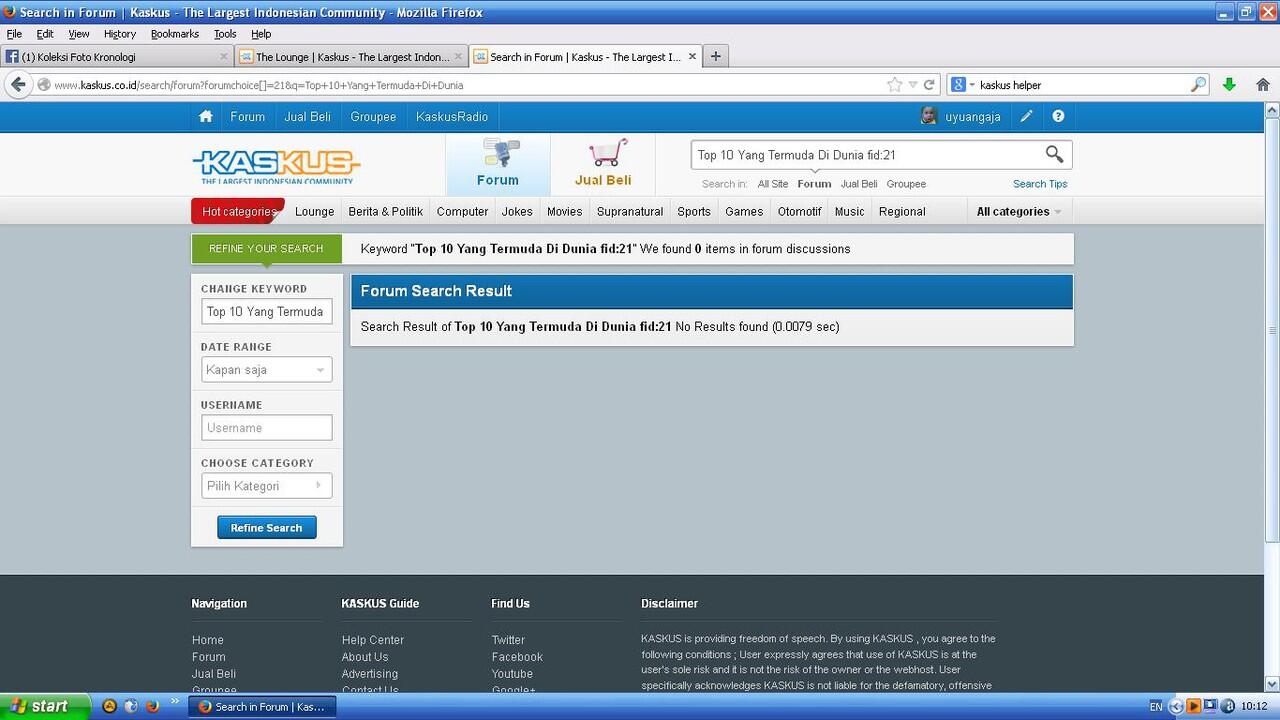
Task: Open the History menu
Action: click(x=120, y=34)
